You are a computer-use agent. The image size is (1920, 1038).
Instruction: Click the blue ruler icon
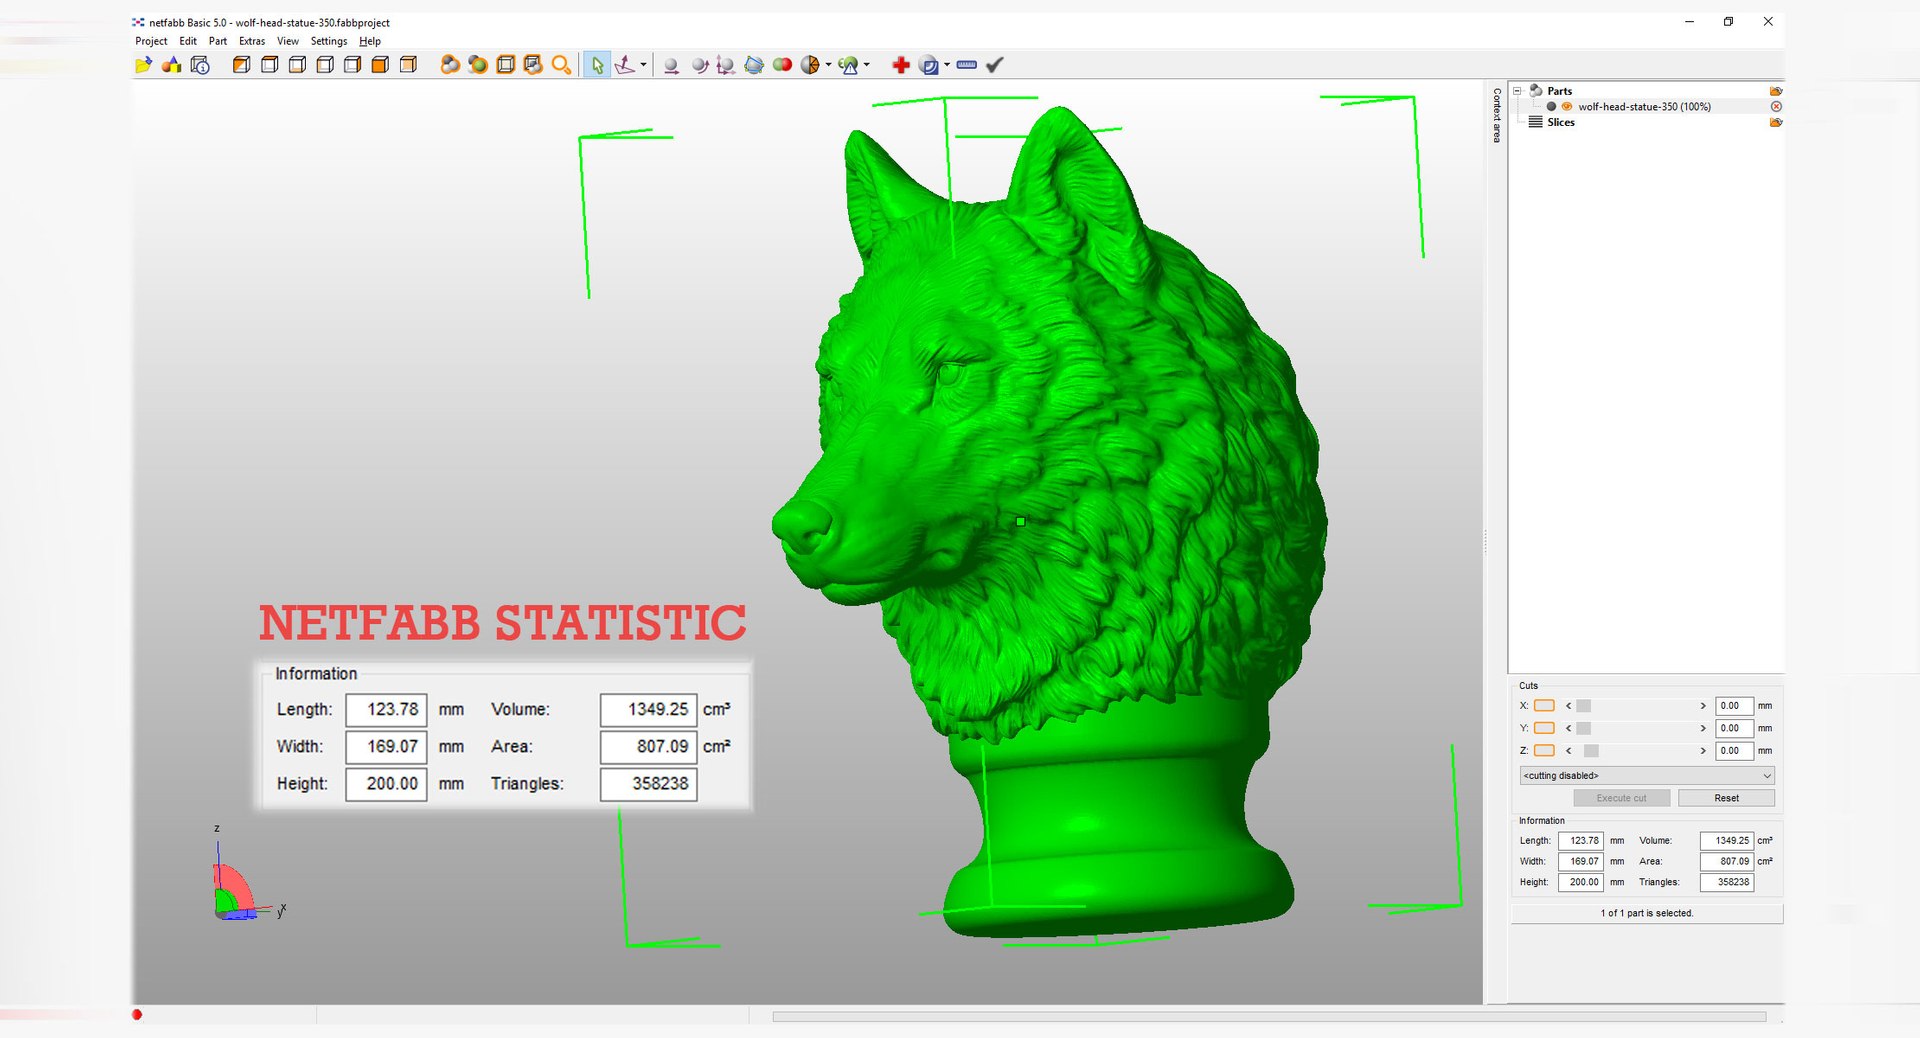966,65
